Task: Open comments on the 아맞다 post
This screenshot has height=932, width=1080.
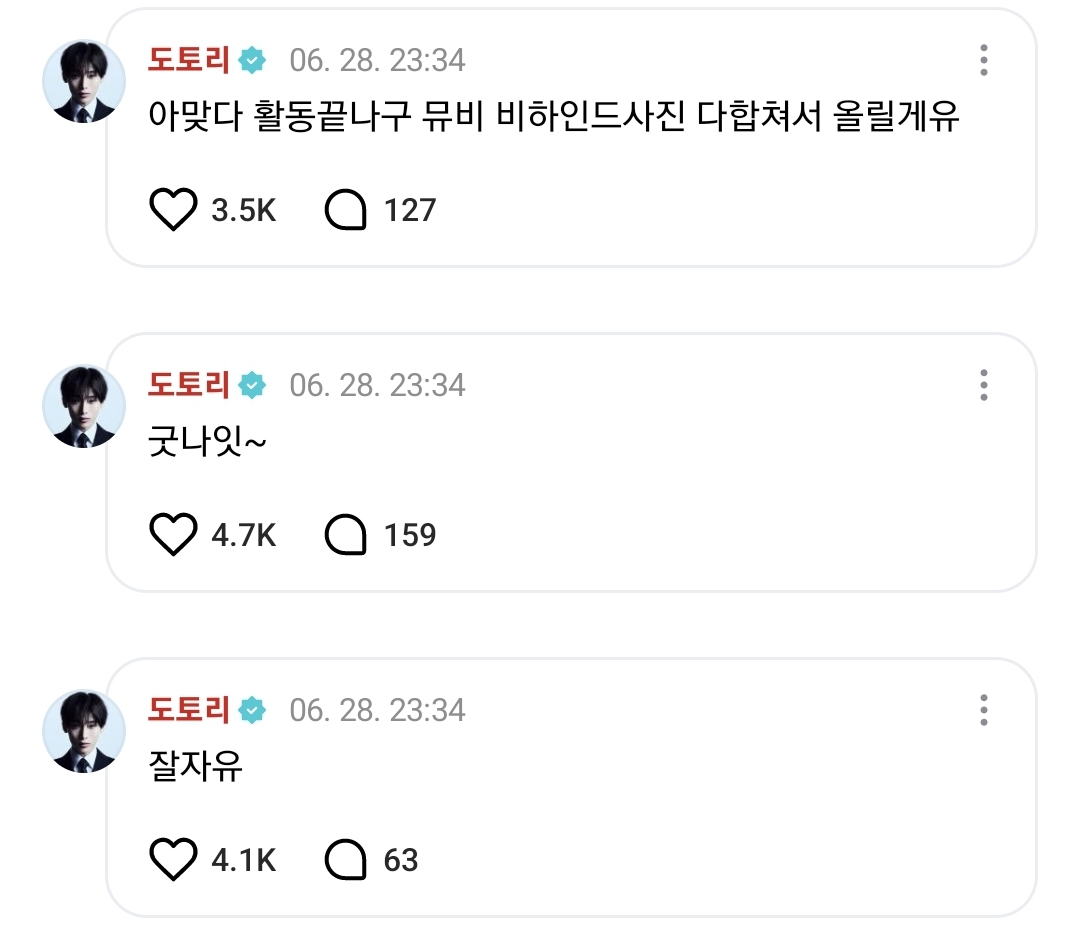Action: (346, 210)
